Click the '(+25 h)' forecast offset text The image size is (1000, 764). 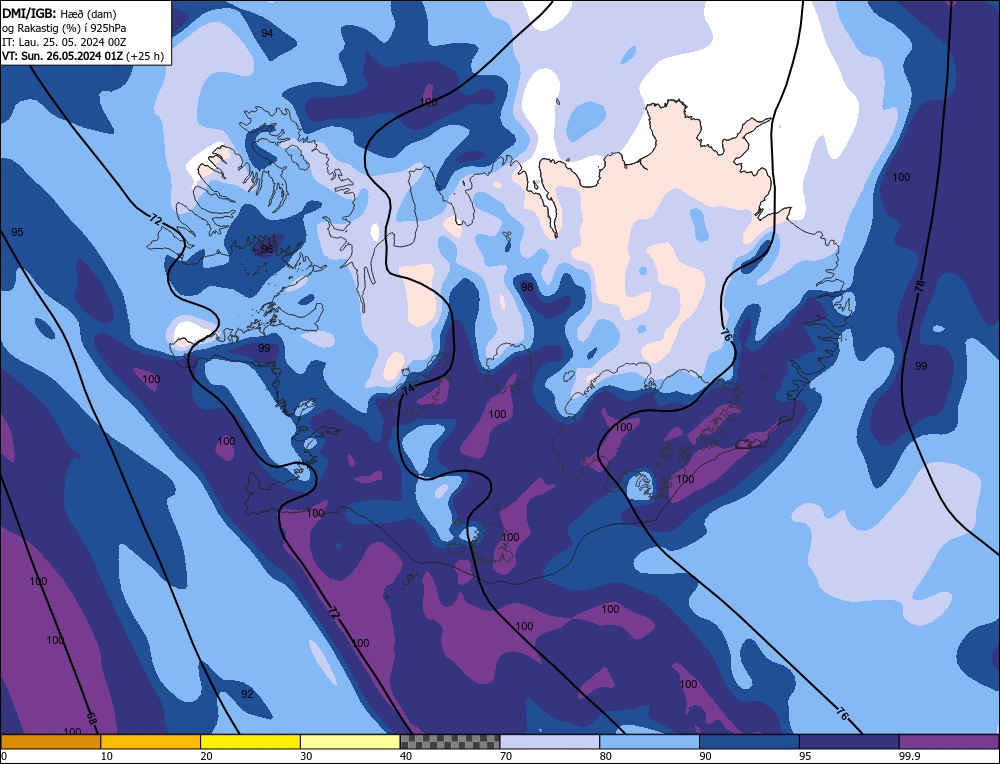point(145,56)
